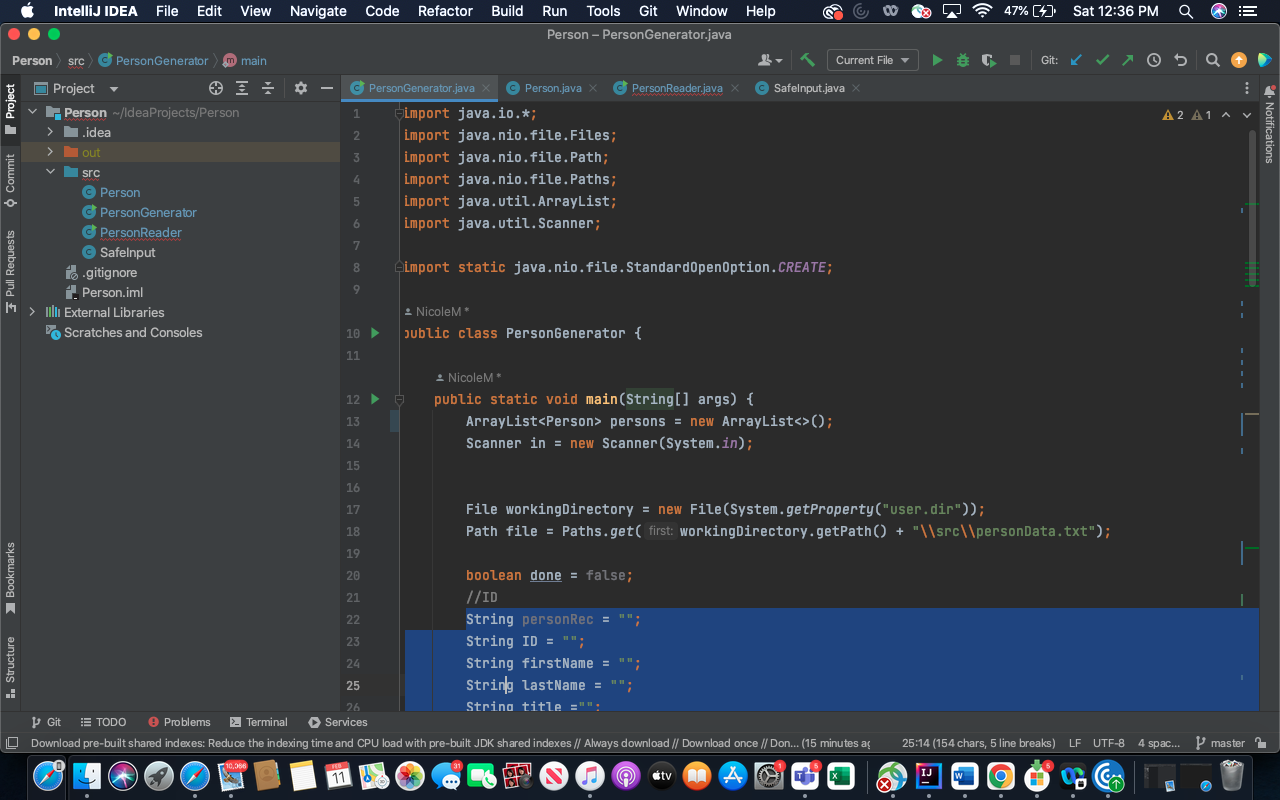Click the LF line separator widget
This screenshot has height=800, width=1280.
tap(1075, 743)
